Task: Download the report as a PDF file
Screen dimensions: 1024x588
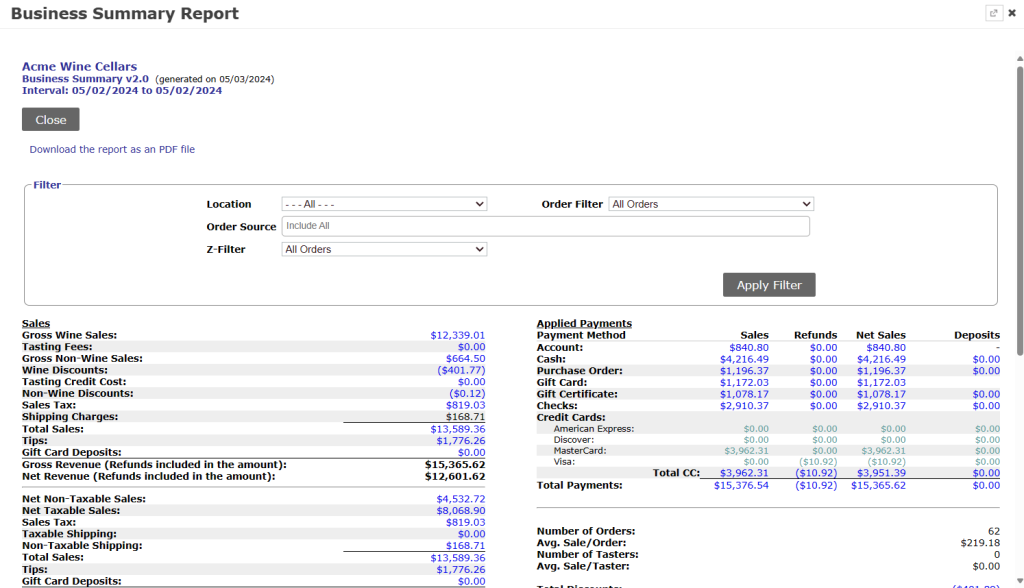Action: point(112,149)
